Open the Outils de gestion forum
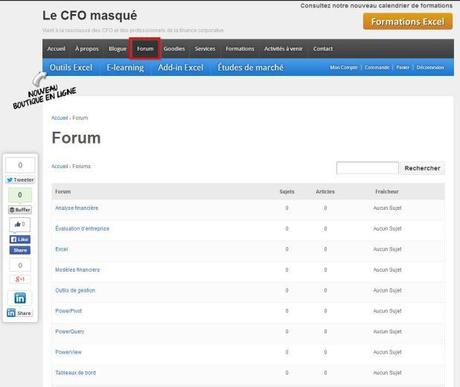The width and height of the screenshot is (460, 387). pos(75,290)
